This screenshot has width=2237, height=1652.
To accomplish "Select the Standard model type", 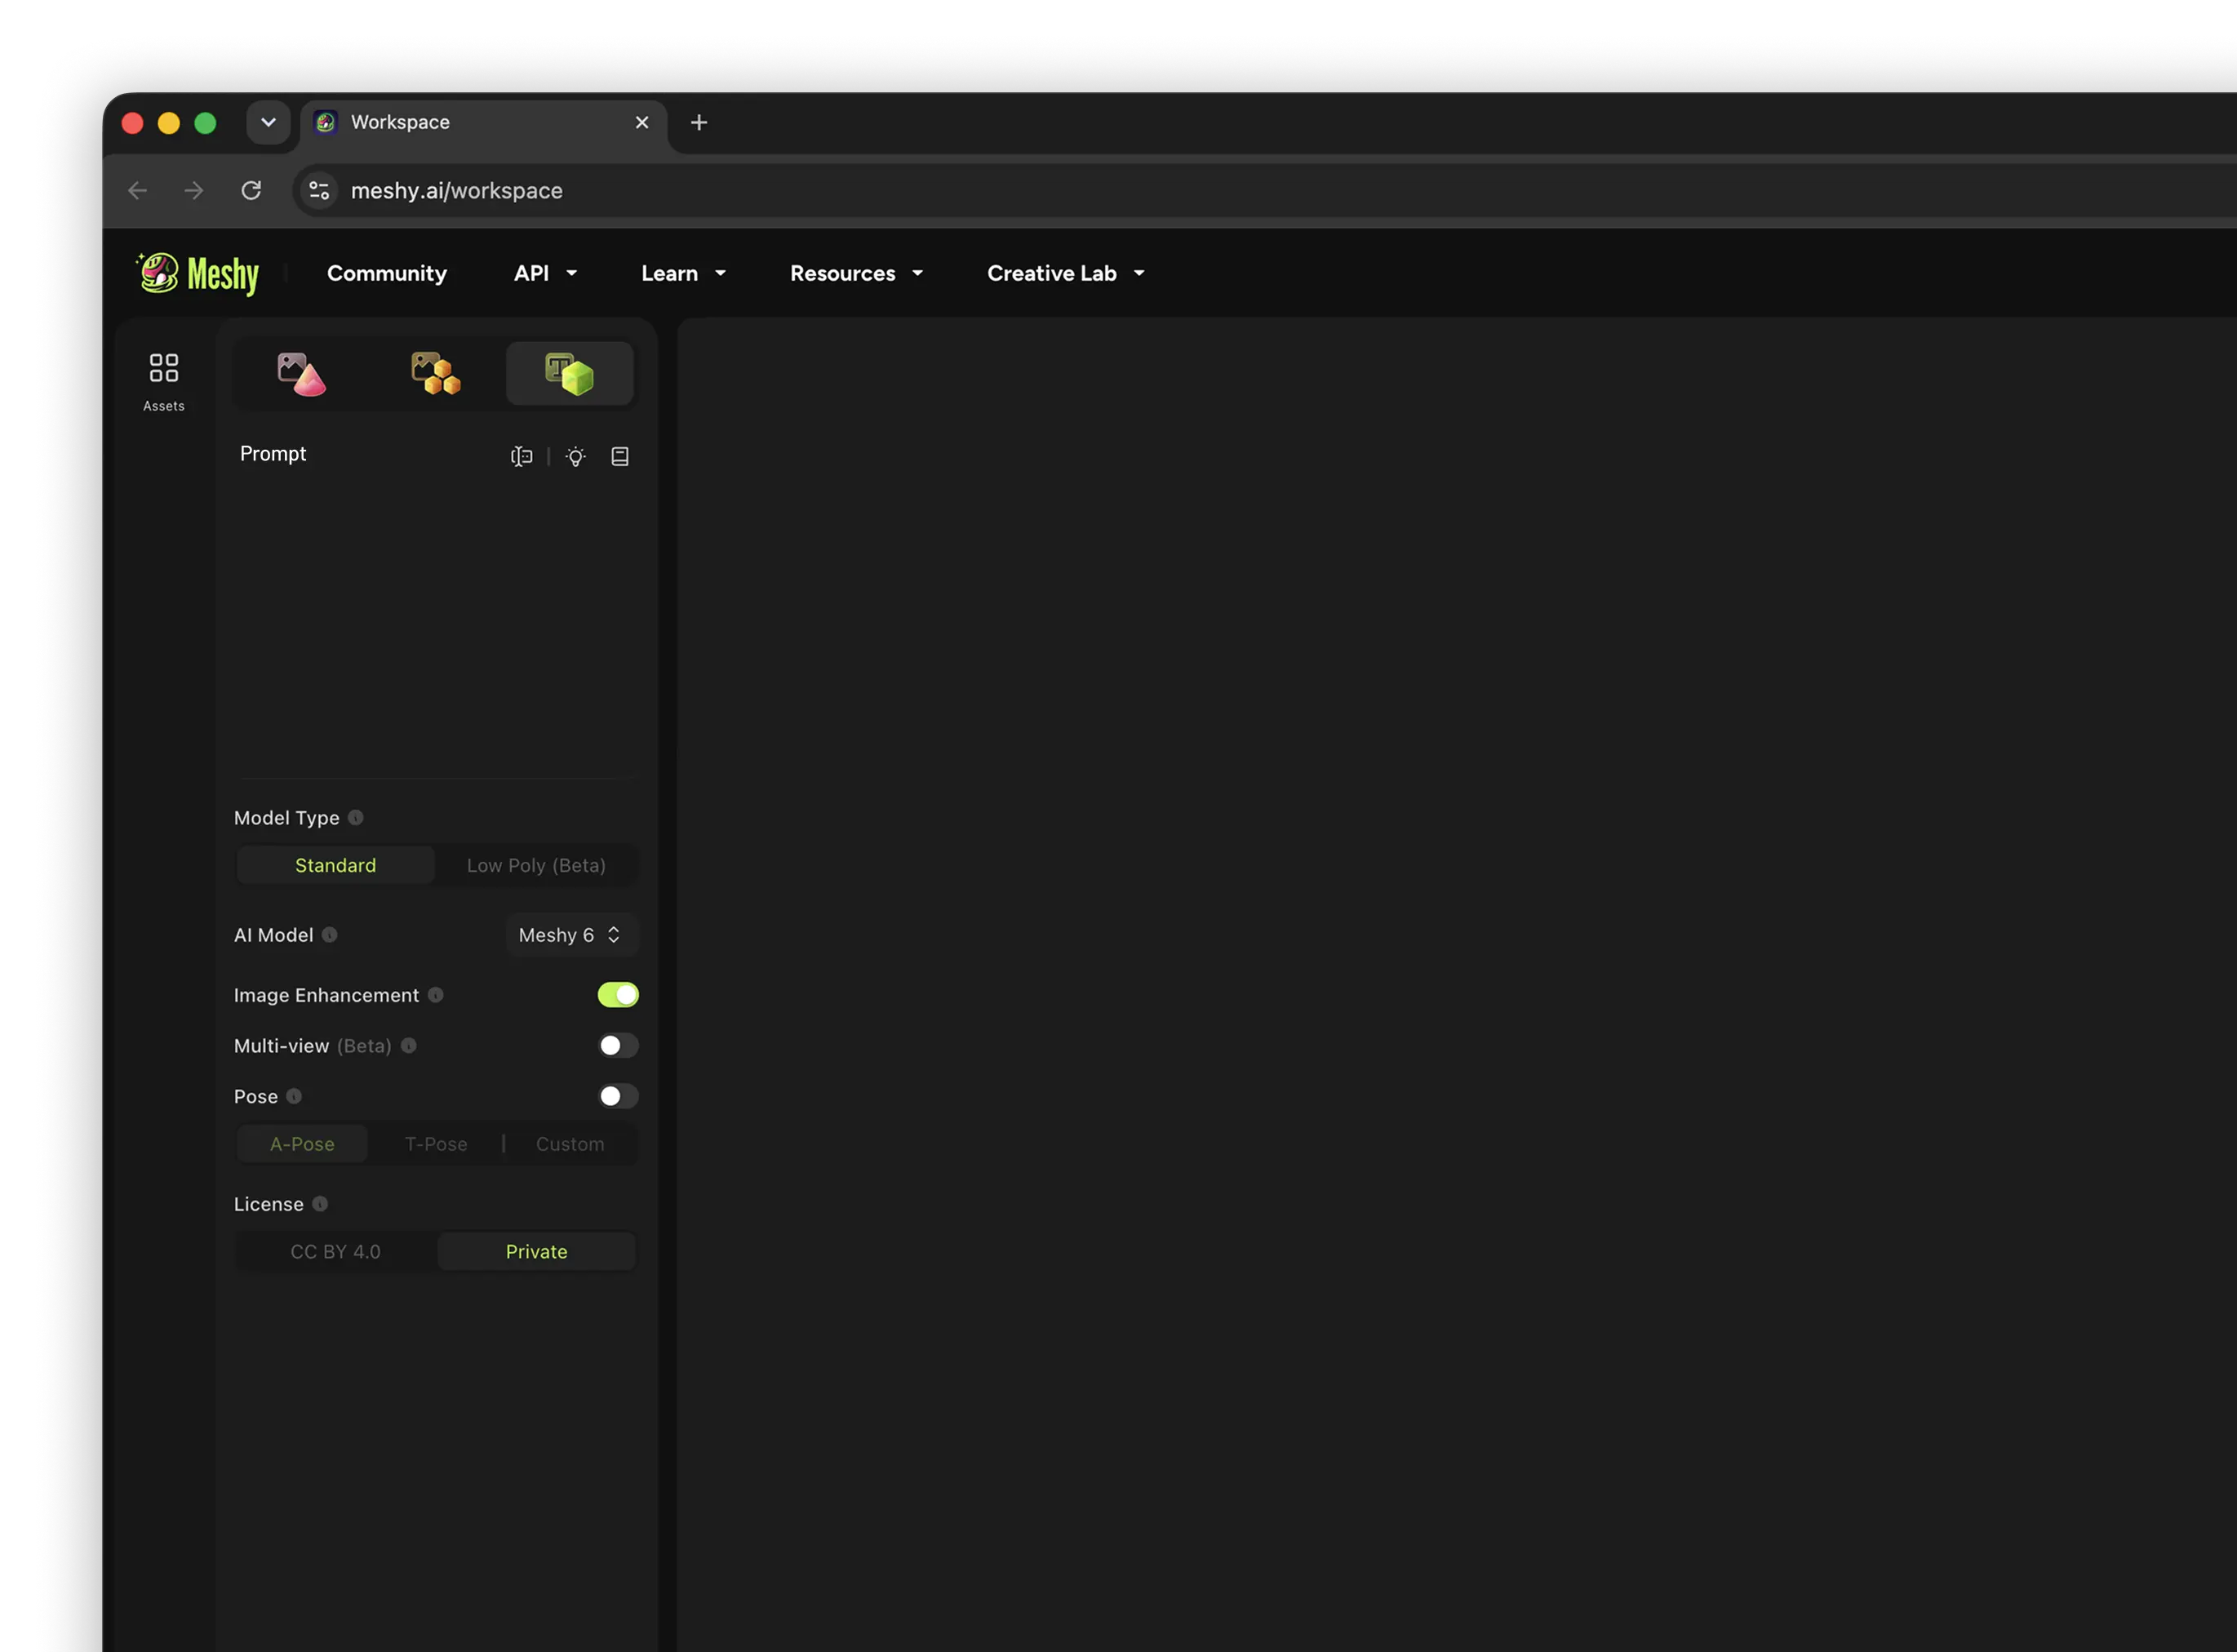I will click(336, 866).
